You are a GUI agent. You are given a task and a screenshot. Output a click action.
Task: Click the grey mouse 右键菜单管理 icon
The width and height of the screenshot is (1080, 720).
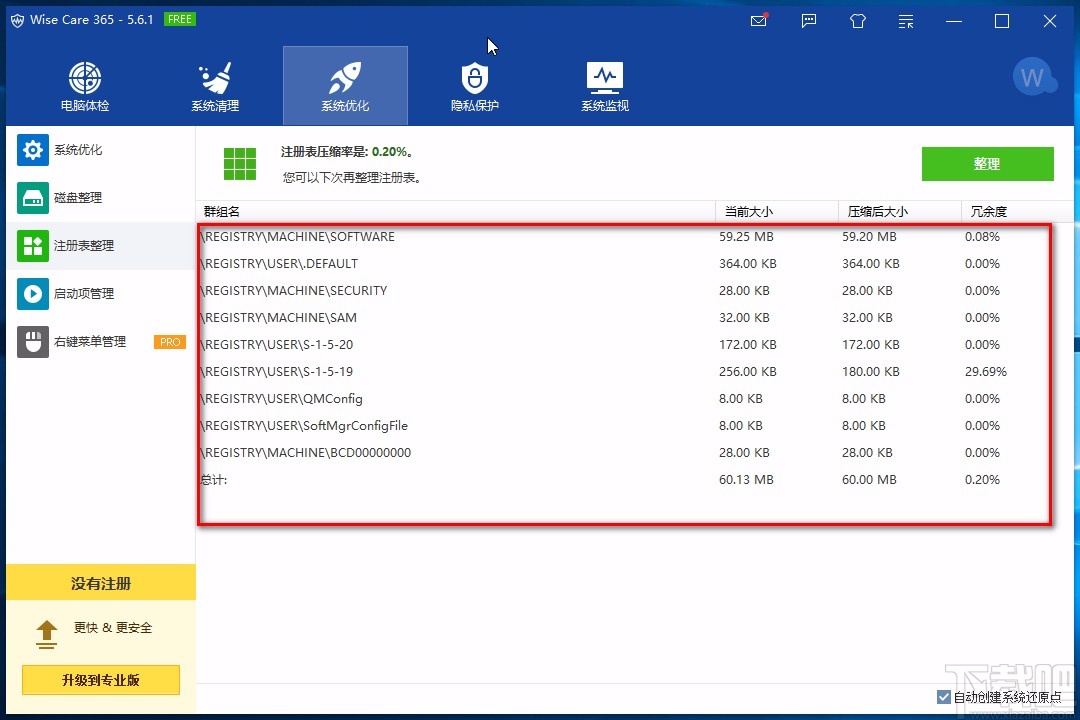tap(32, 342)
